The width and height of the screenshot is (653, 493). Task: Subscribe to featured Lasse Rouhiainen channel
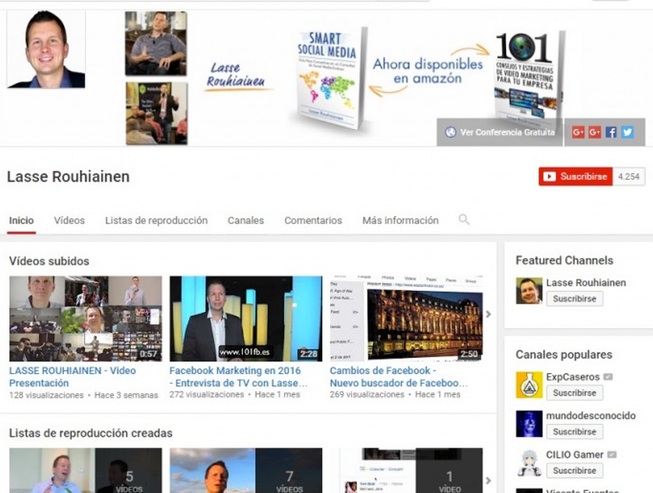574,299
